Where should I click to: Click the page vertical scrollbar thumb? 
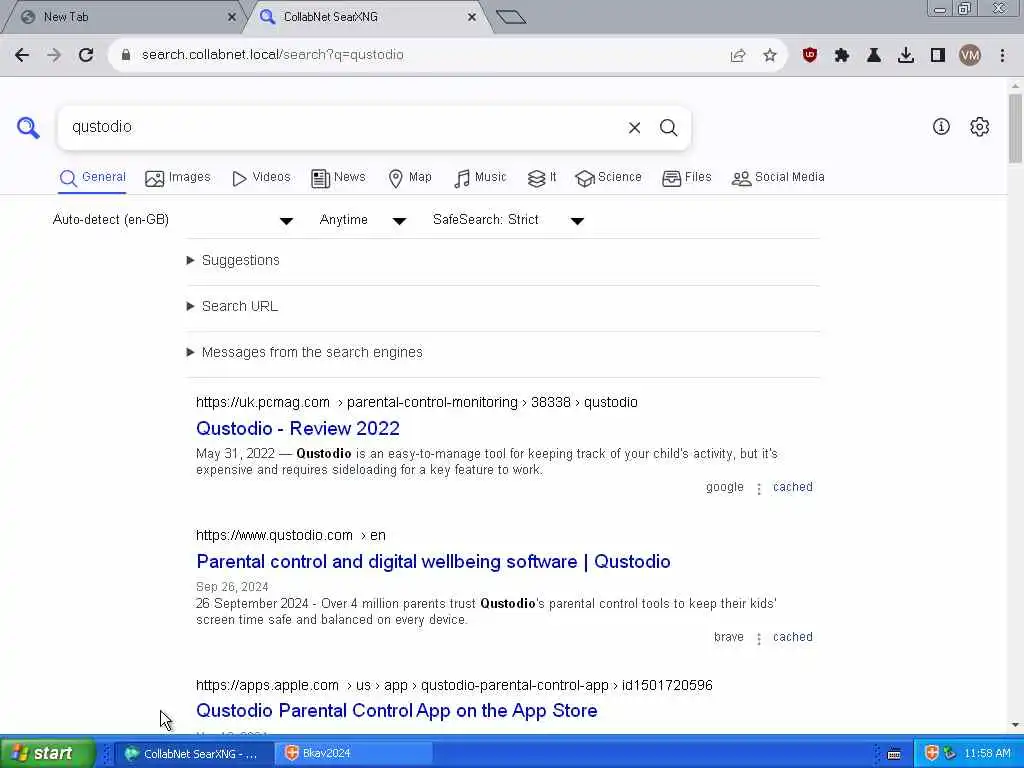(1015, 129)
